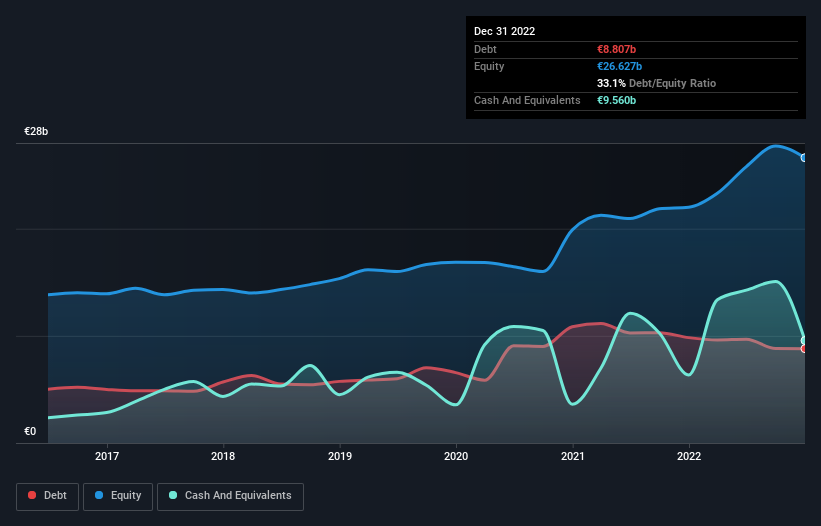Toggle the Equity series legend button
821x526 pixels.
point(118,496)
